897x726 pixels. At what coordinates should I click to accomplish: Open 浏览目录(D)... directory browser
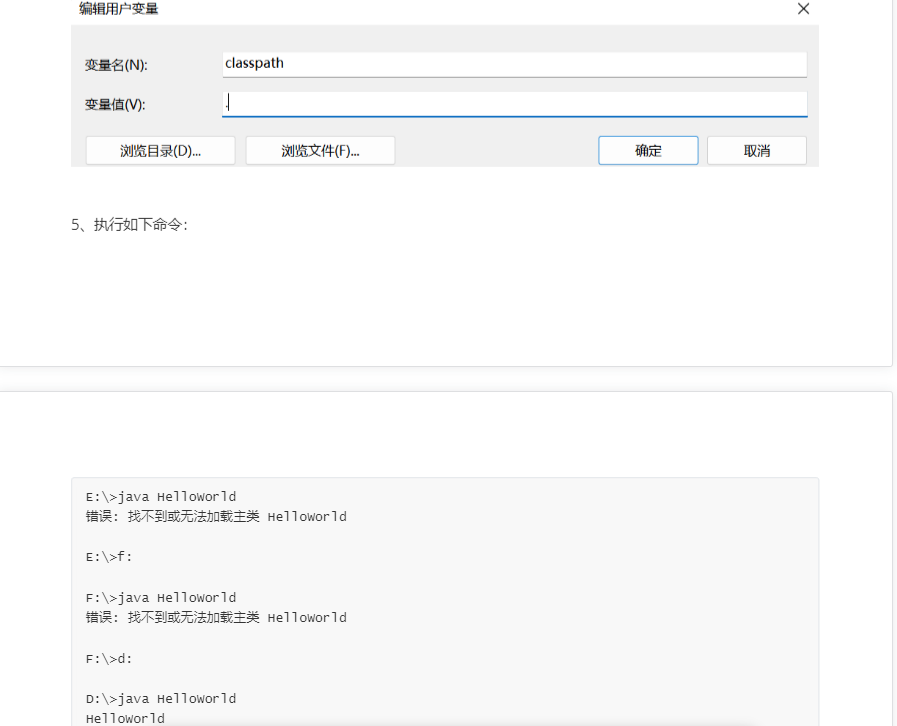point(160,151)
